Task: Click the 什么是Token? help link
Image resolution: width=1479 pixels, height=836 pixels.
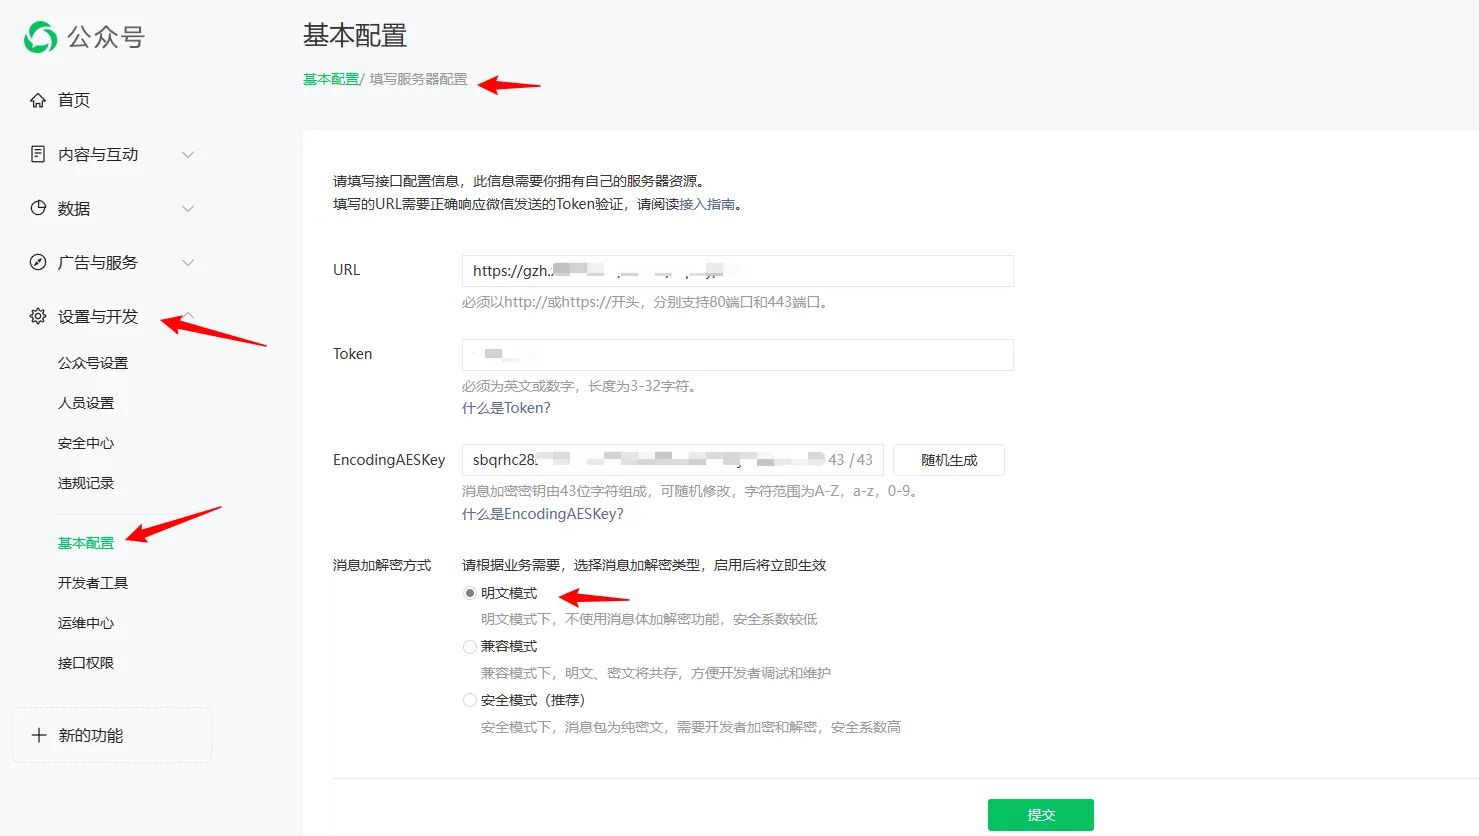Action: [x=506, y=407]
